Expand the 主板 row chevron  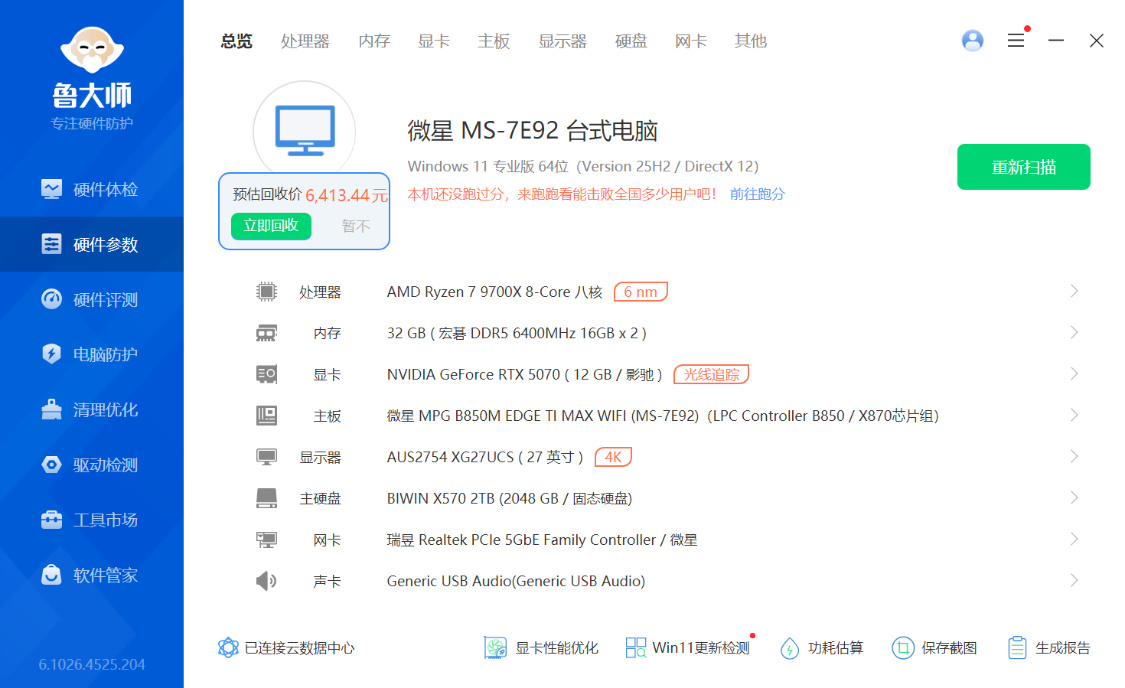1074,415
